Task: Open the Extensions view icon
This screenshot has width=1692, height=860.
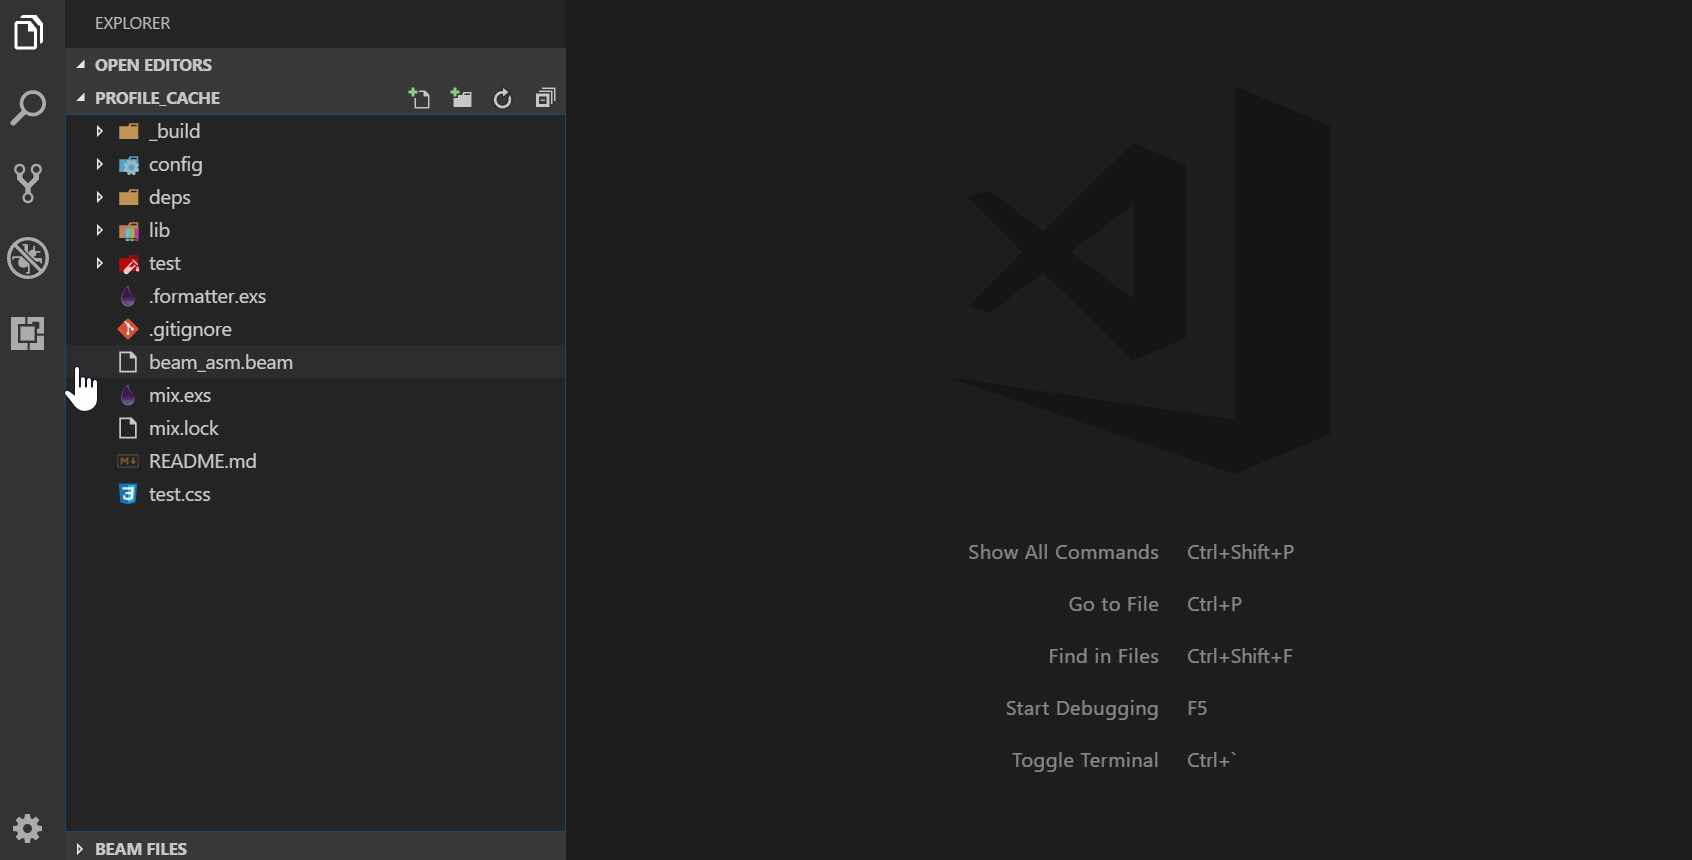Action: [28, 333]
